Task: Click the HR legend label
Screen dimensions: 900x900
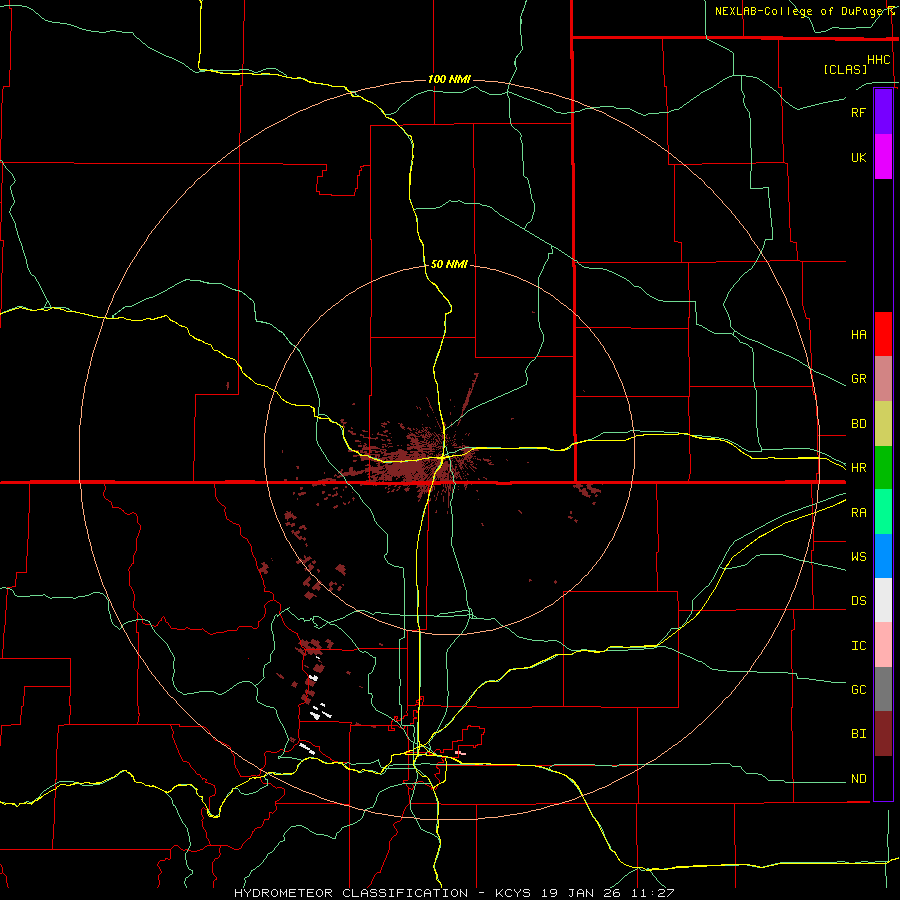Action: coord(858,468)
